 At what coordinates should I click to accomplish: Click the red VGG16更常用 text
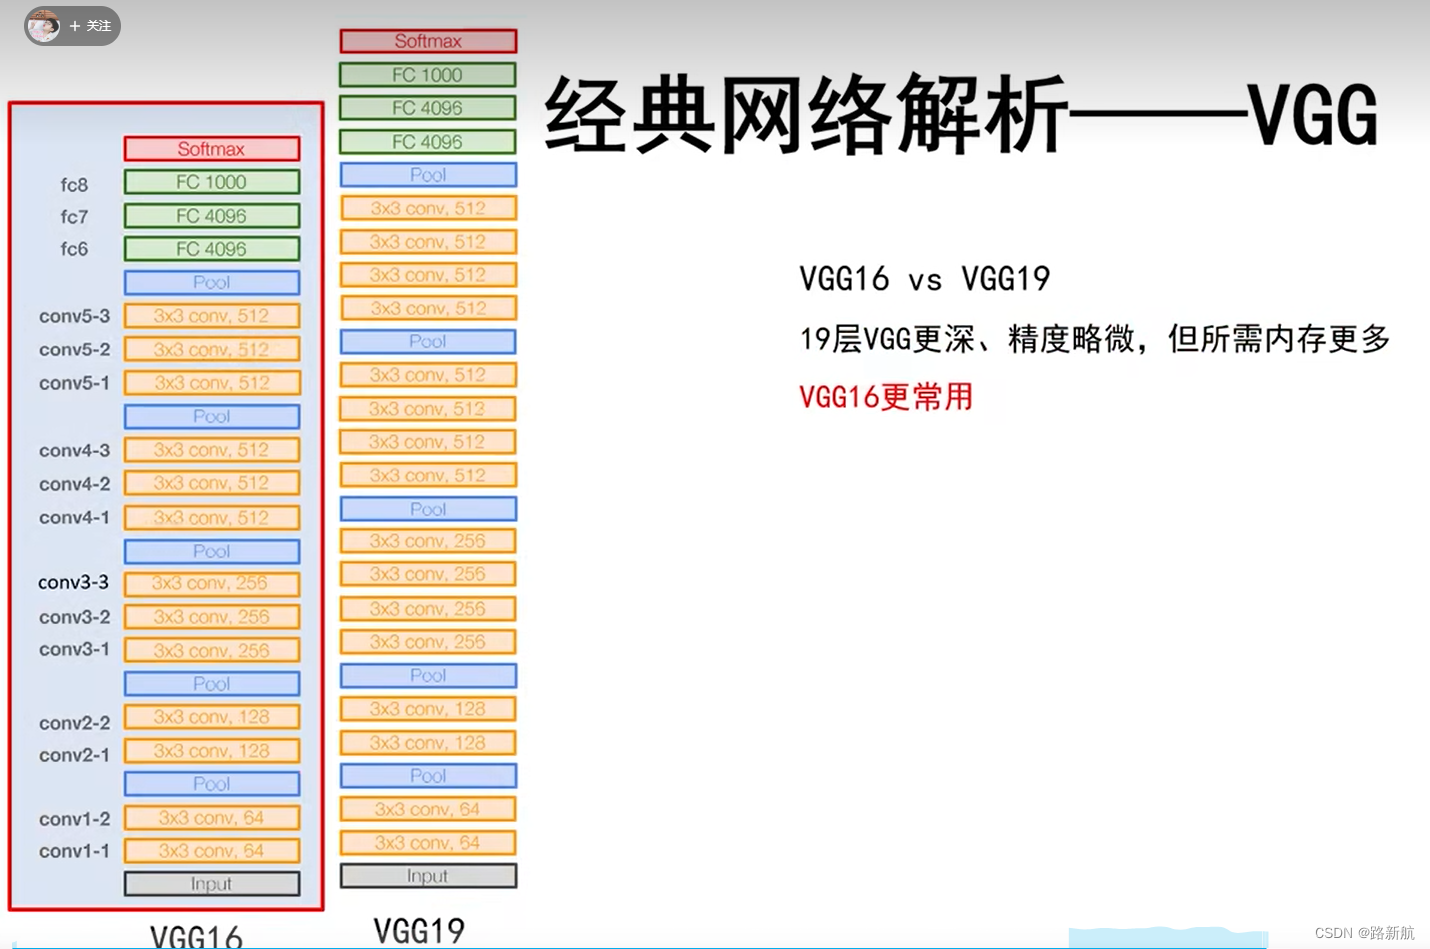coord(884,396)
